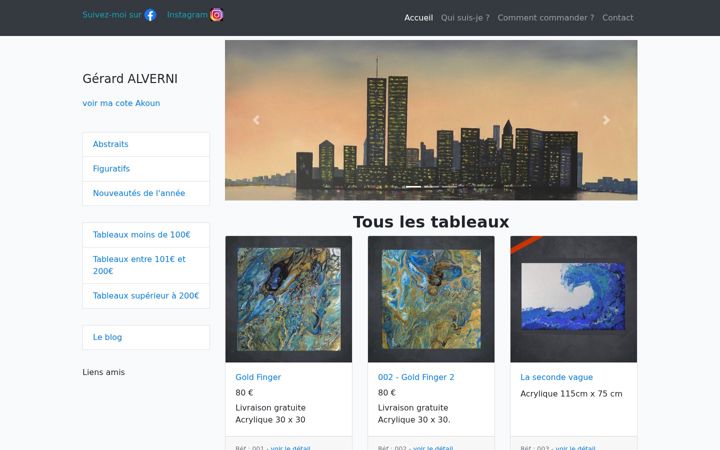720x450 pixels.
Task: Open the Facebook icon link
Action: point(150,15)
